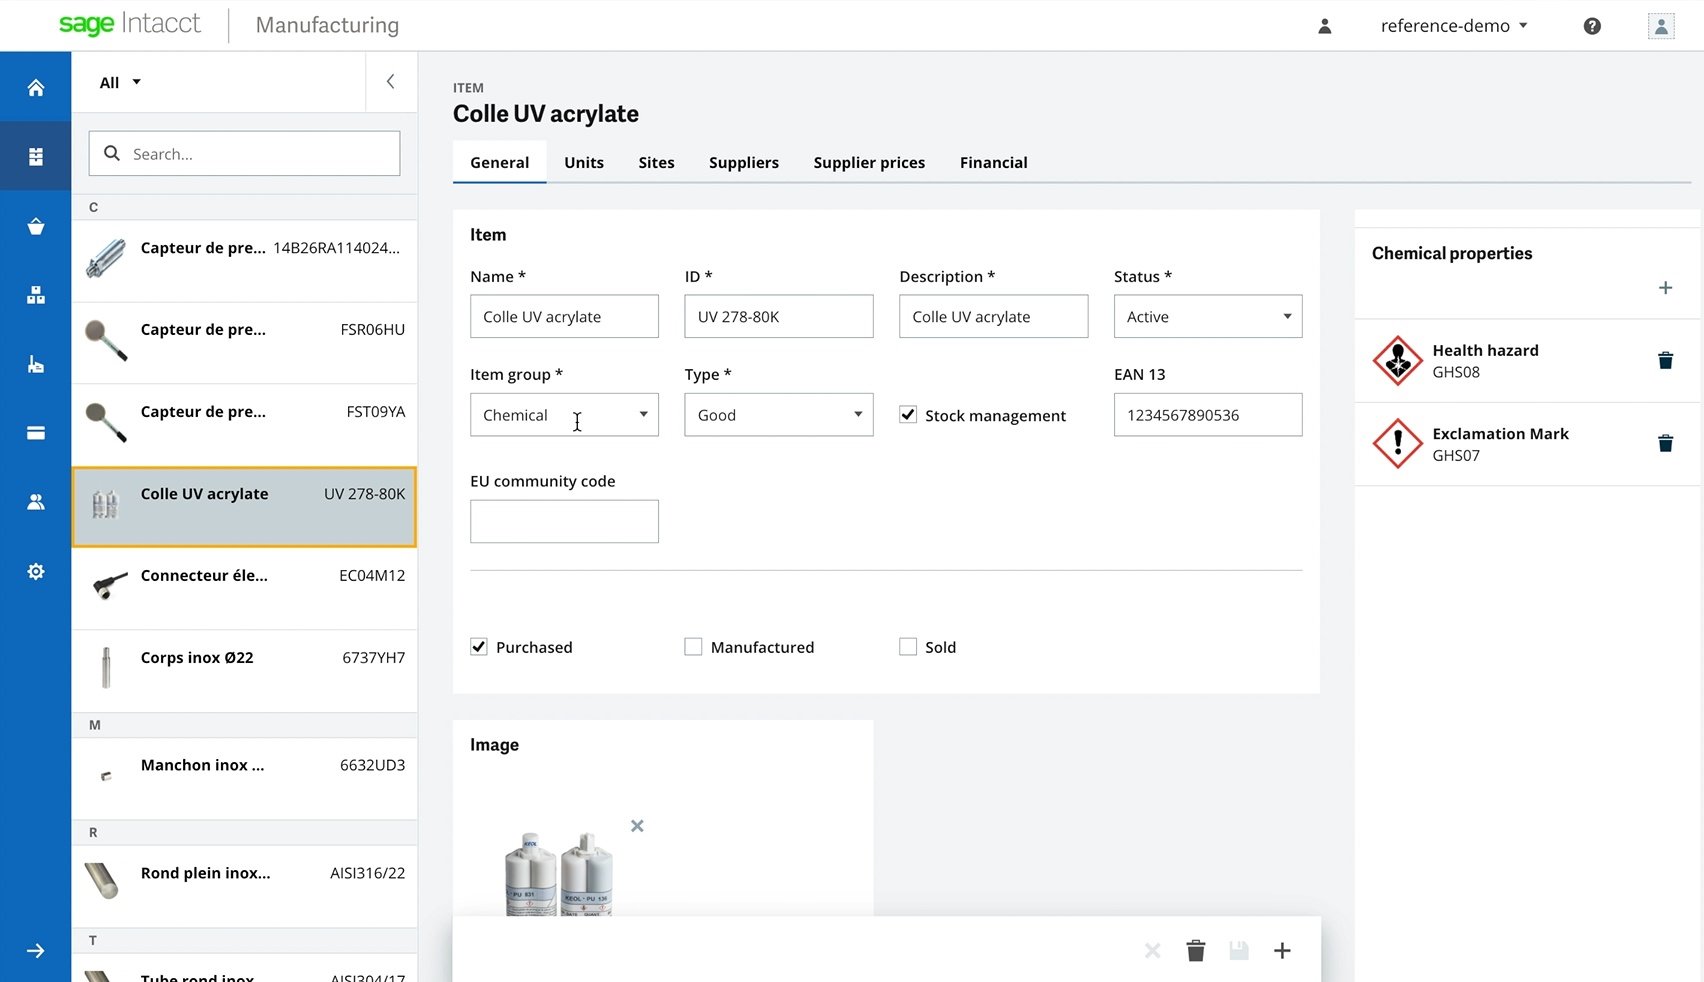Open the Home icon in sidebar
The image size is (1704, 982).
click(x=35, y=86)
